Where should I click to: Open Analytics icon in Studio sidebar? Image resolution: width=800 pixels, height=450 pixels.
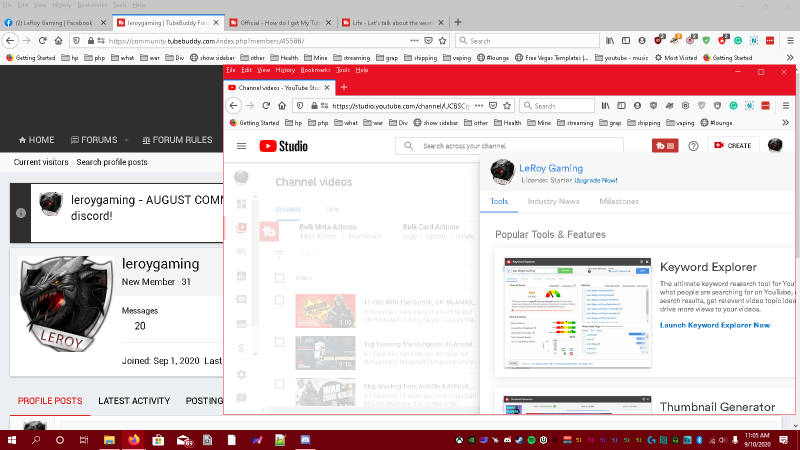coord(240,274)
